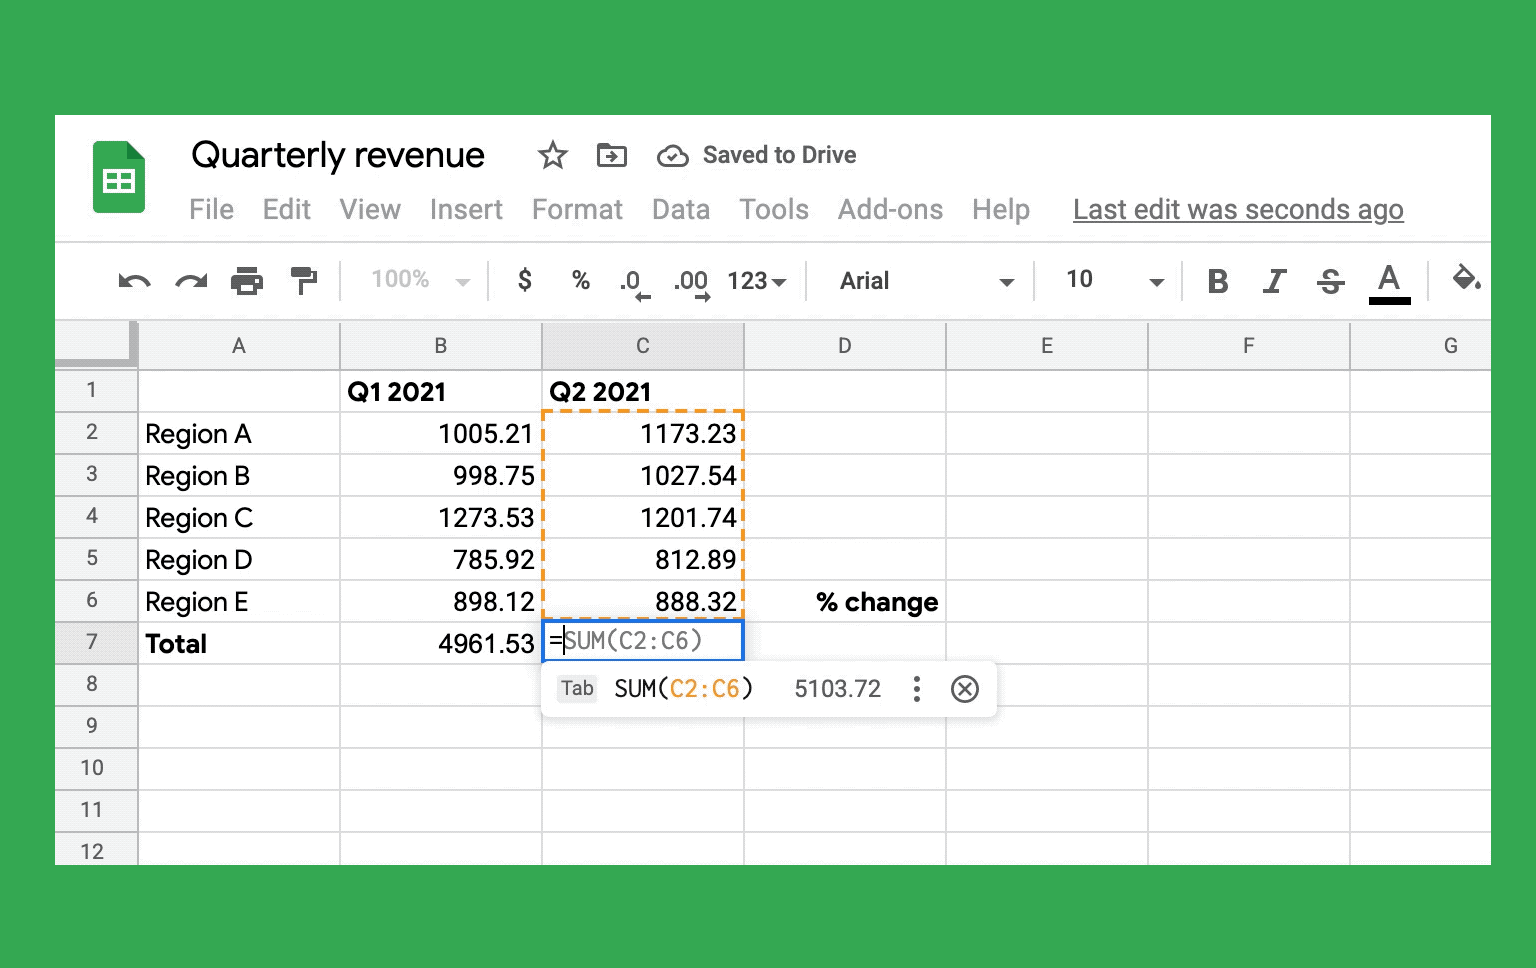Click the redo arrow
The image size is (1536, 968).
point(191,281)
